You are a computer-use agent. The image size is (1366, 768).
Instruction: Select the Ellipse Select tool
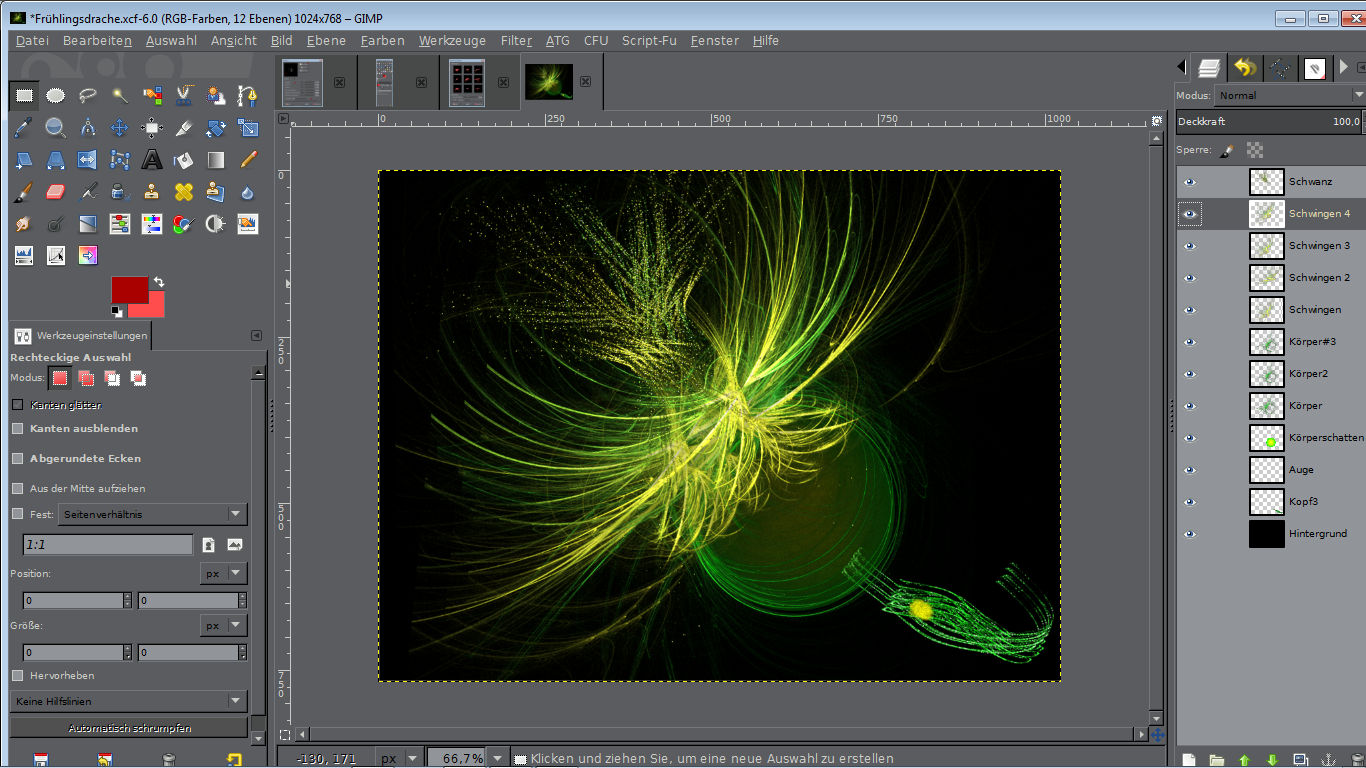point(56,96)
